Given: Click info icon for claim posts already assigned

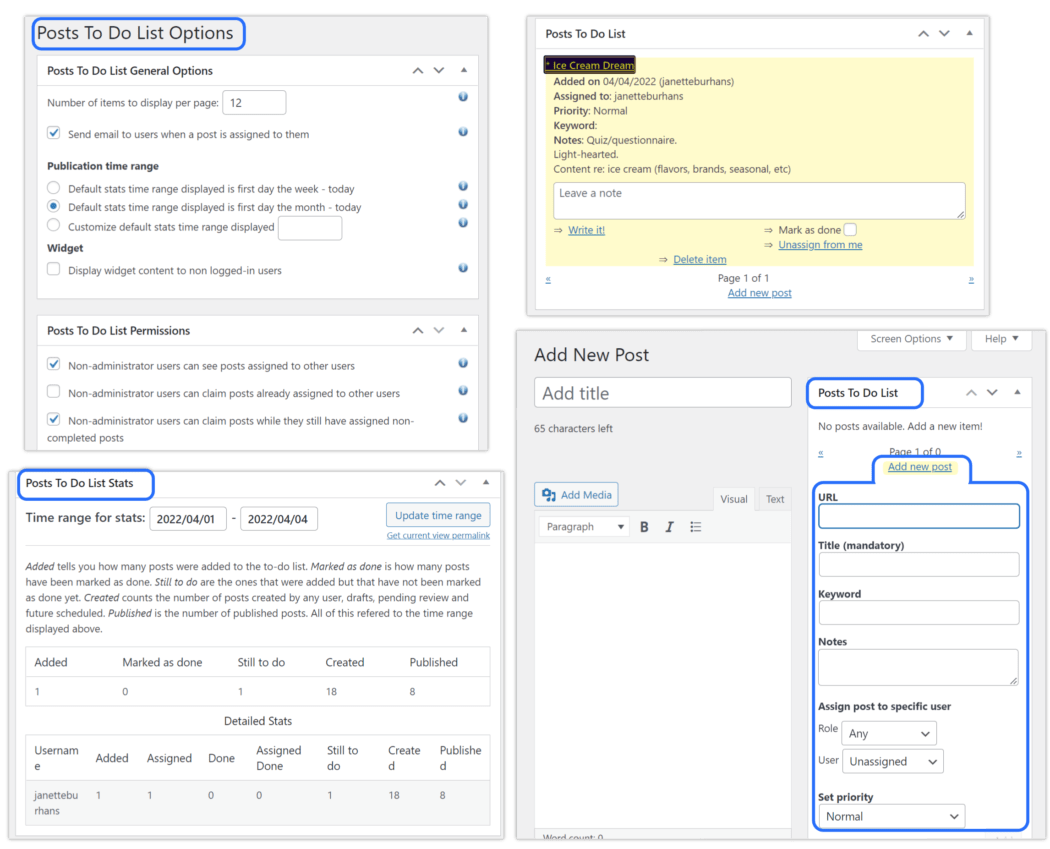Looking at the screenshot, I should 463,390.
